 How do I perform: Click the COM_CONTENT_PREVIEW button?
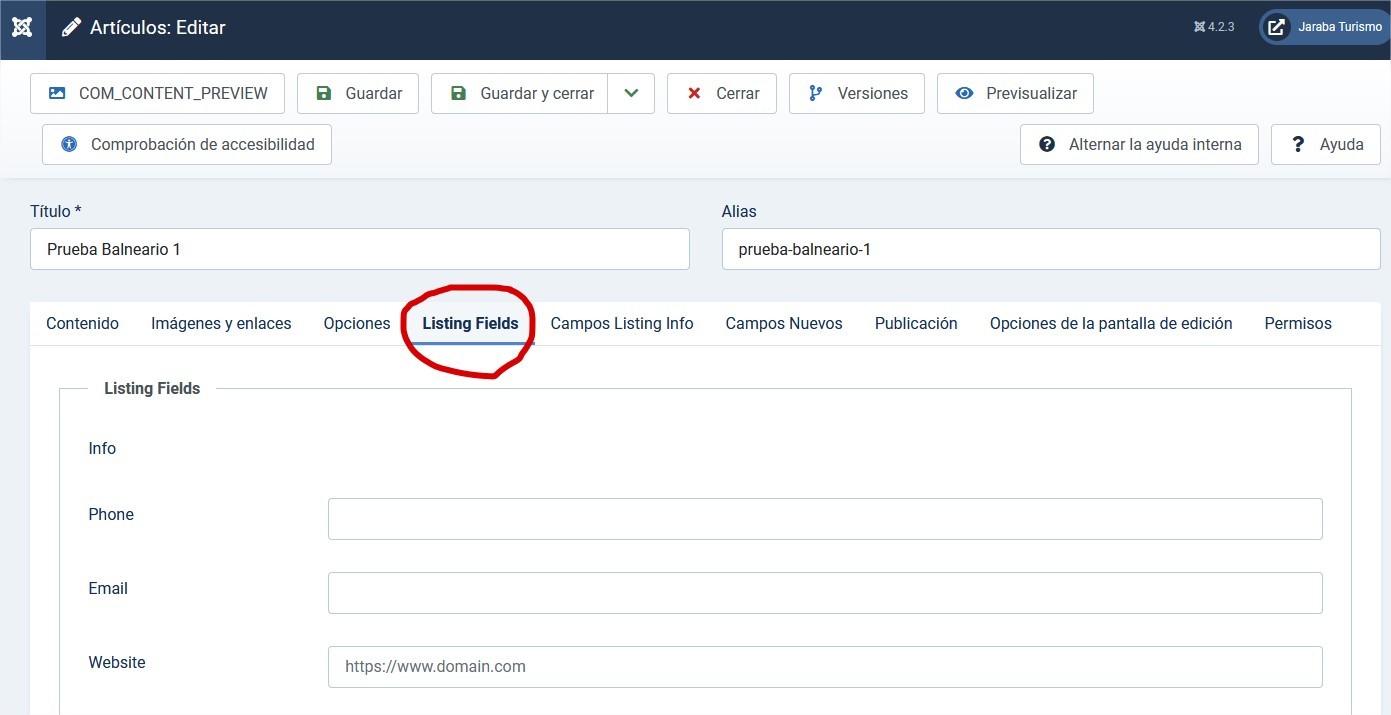pyautogui.click(x=157, y=93)
